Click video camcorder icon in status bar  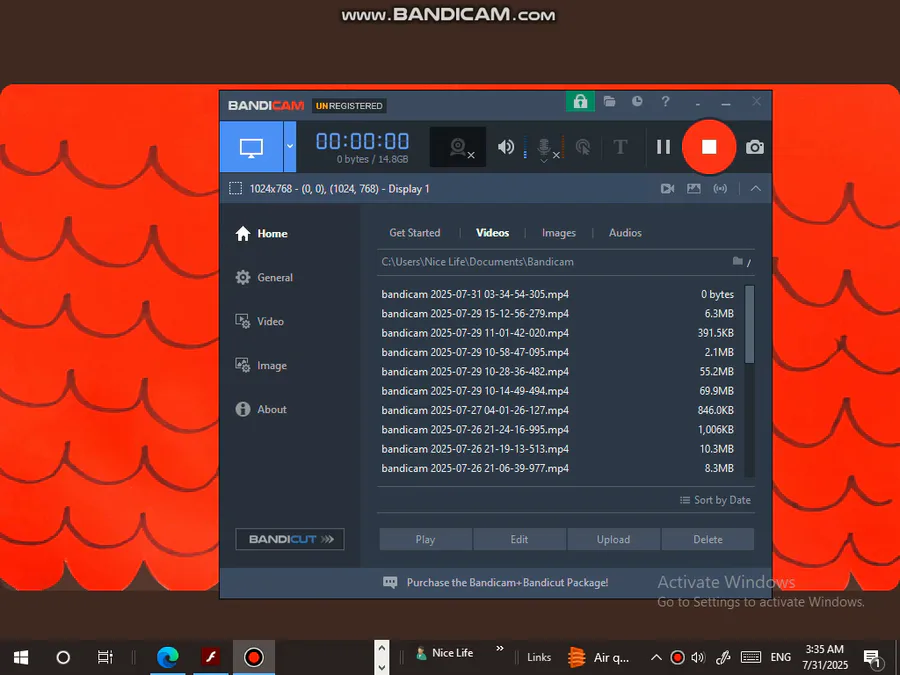pos(667,188)
